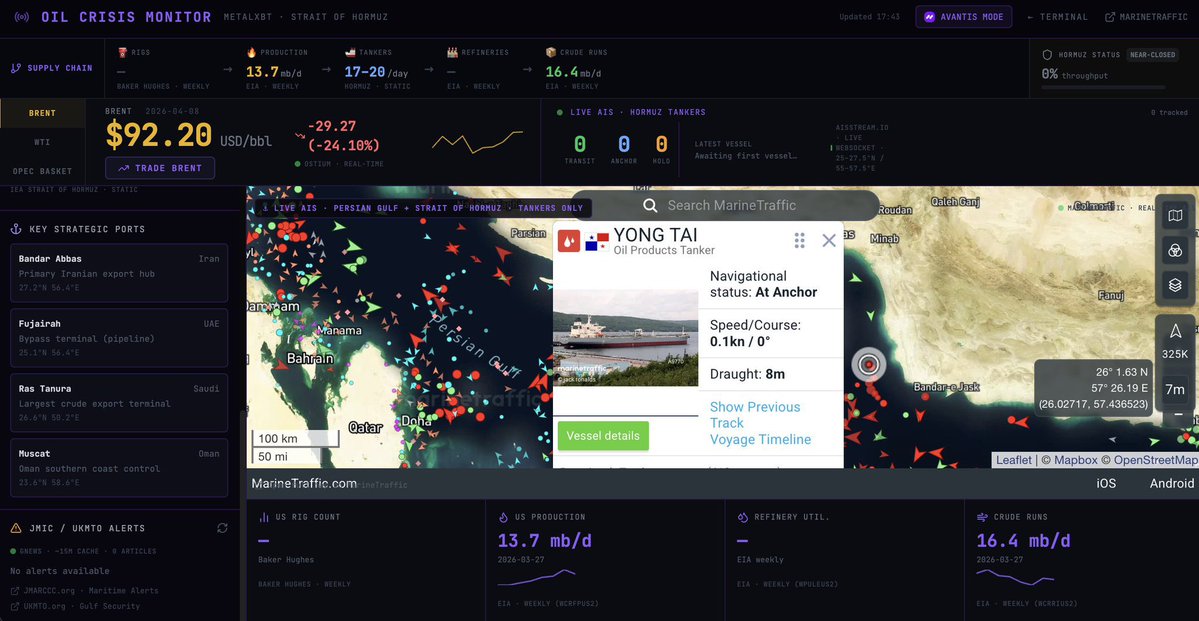Click the magnifier icon in MarineTraffic search
Screen dimensions: 1199x621
(x=651, y=205)
